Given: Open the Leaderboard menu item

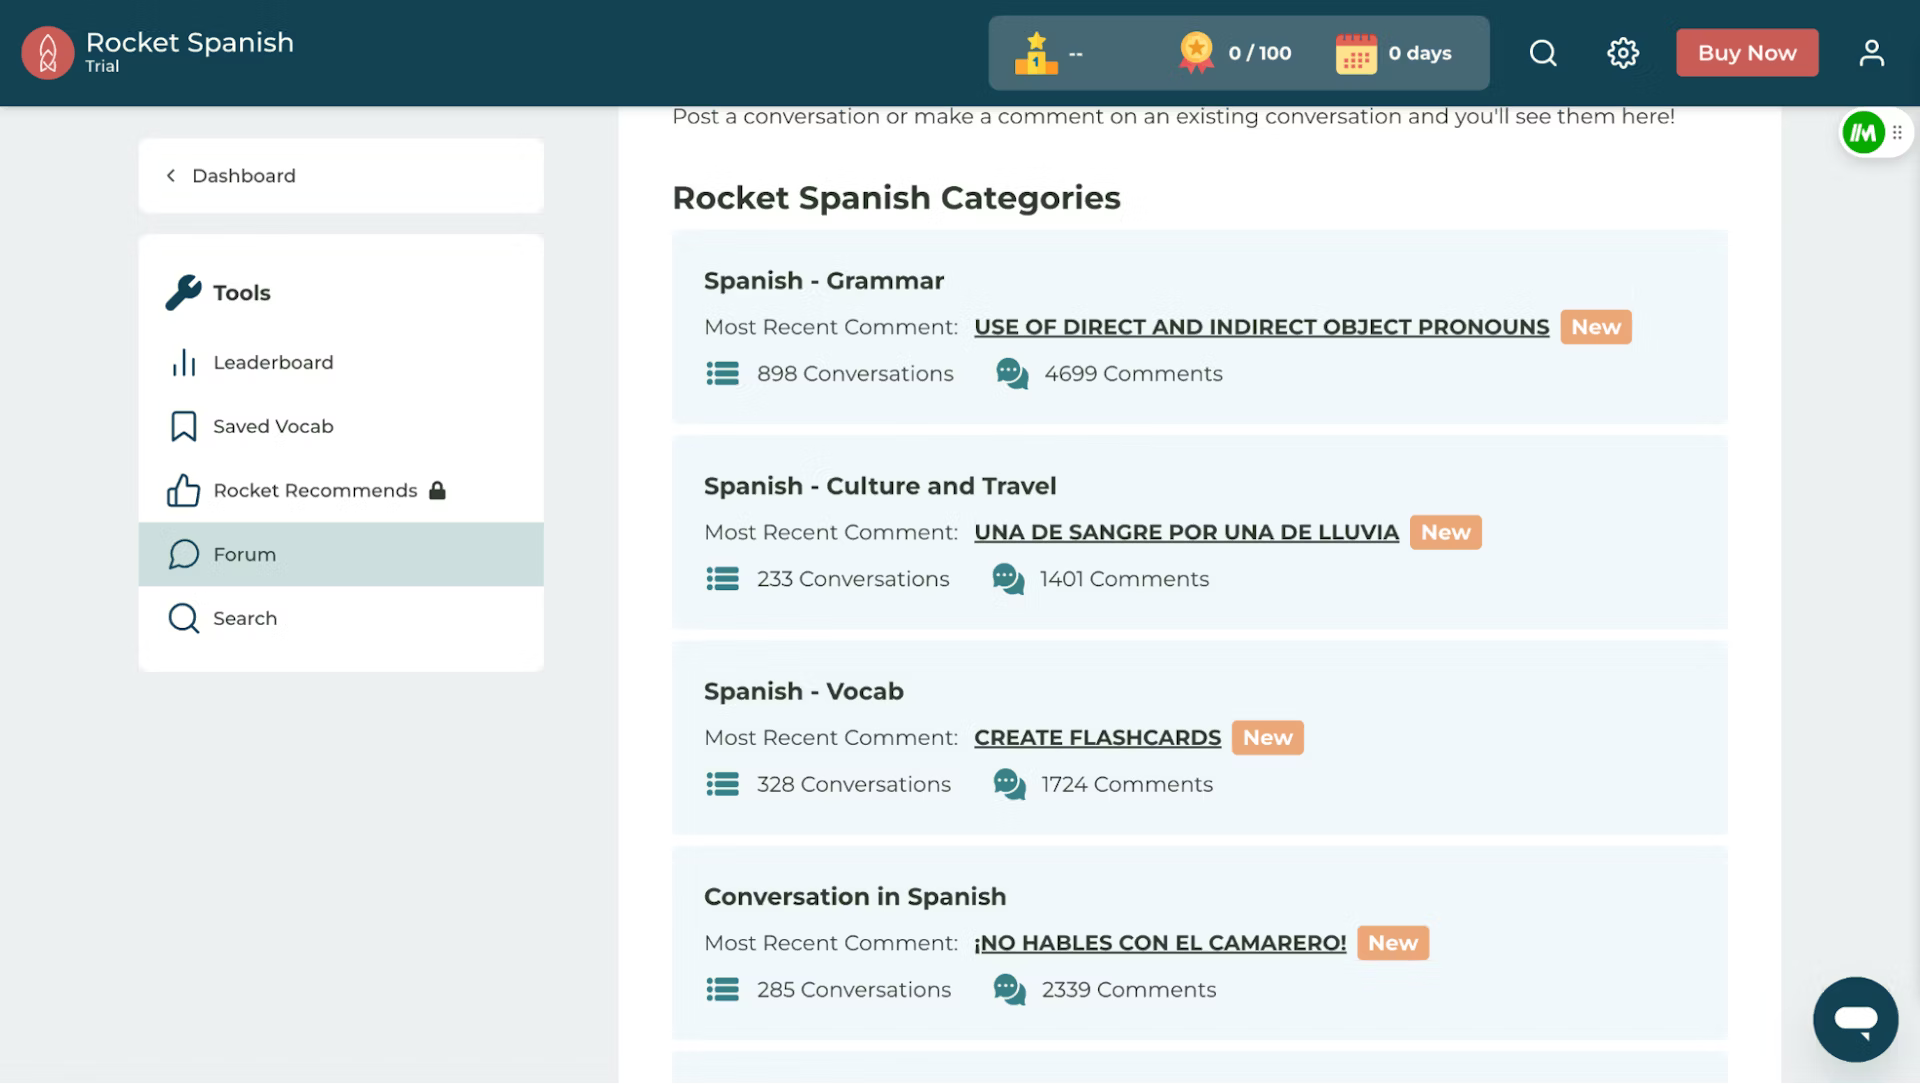Looking at the screenshot, I should point(341,362).
